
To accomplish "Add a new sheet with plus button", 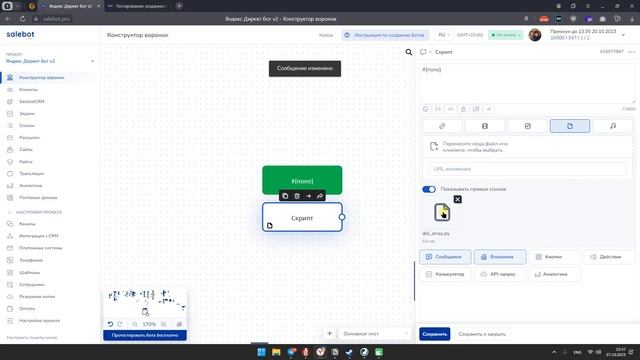I will click(x=329, y=334).
